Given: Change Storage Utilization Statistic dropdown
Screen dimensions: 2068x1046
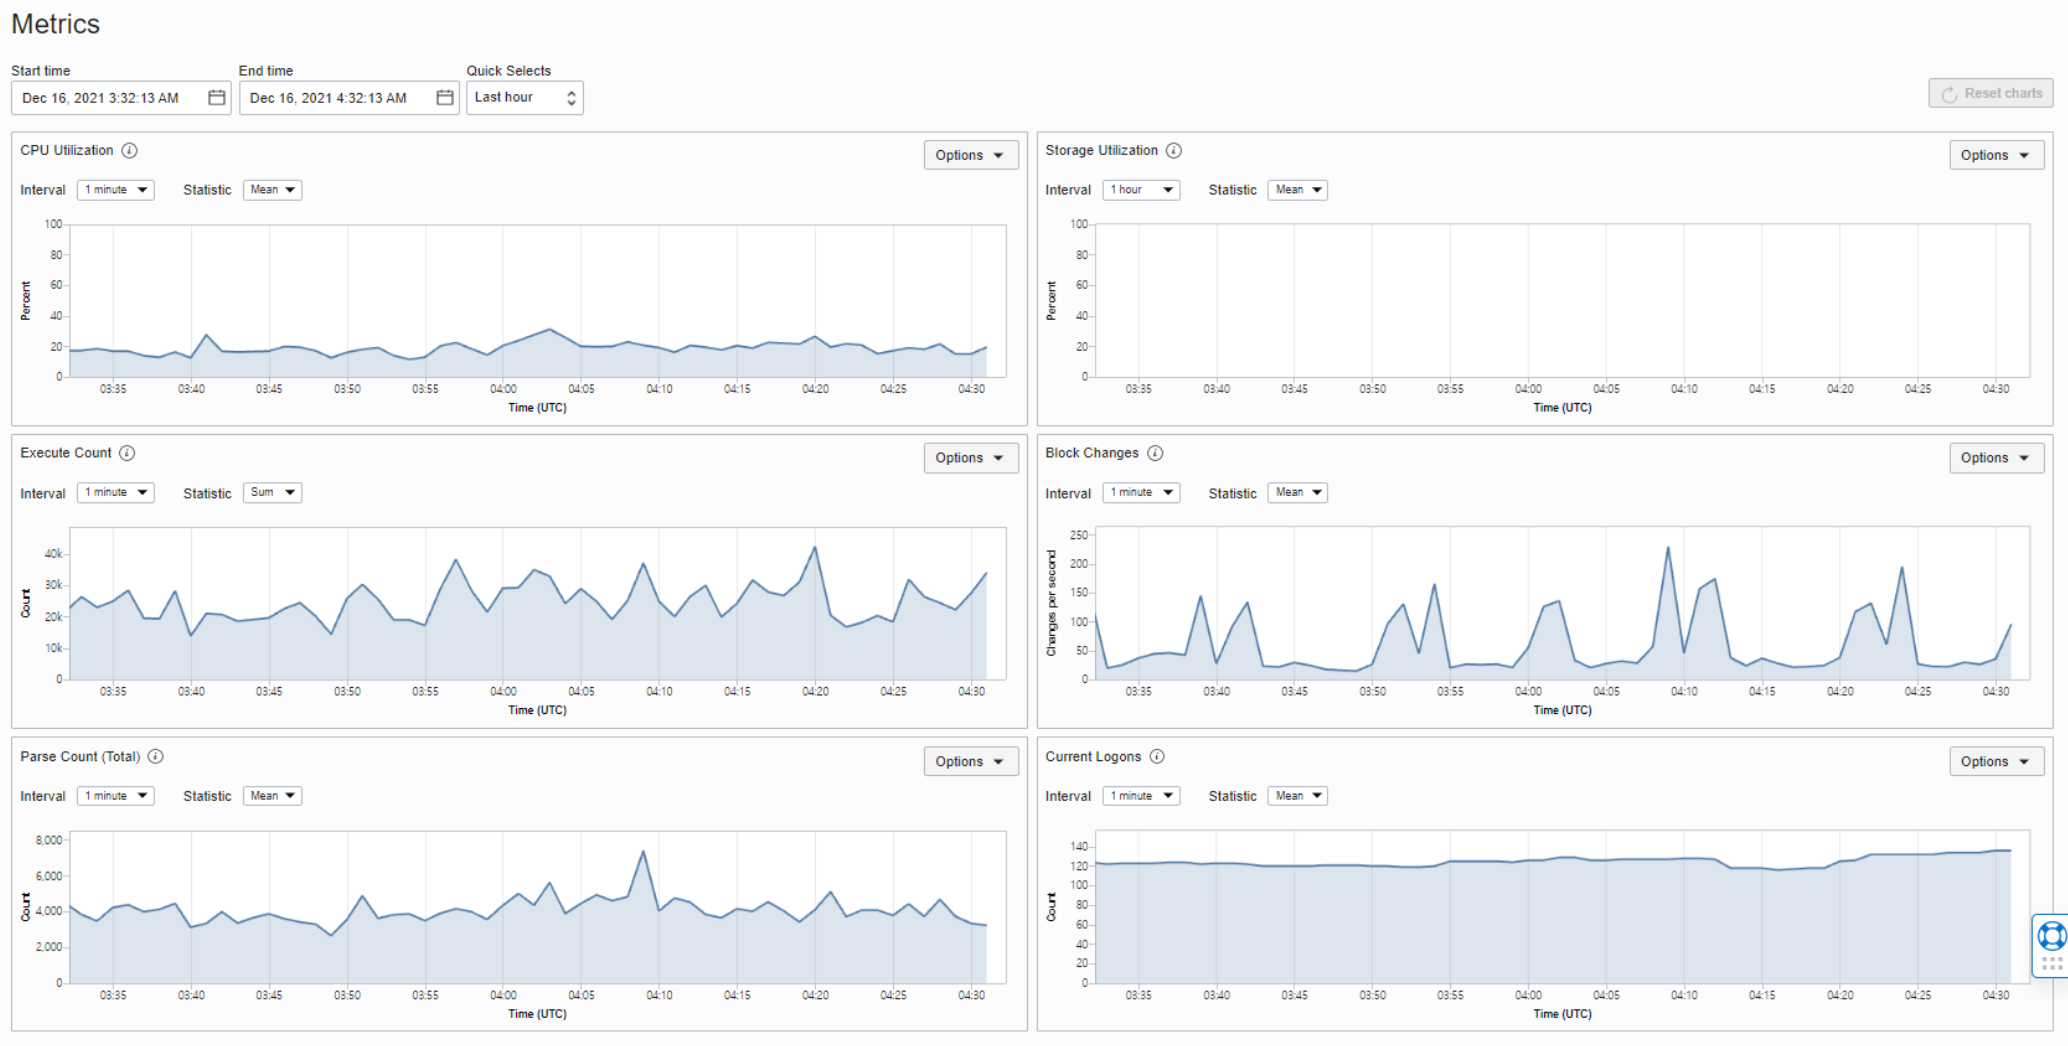Looking at the screenshot, I should pyautogui.click(x=1297, y=190).
